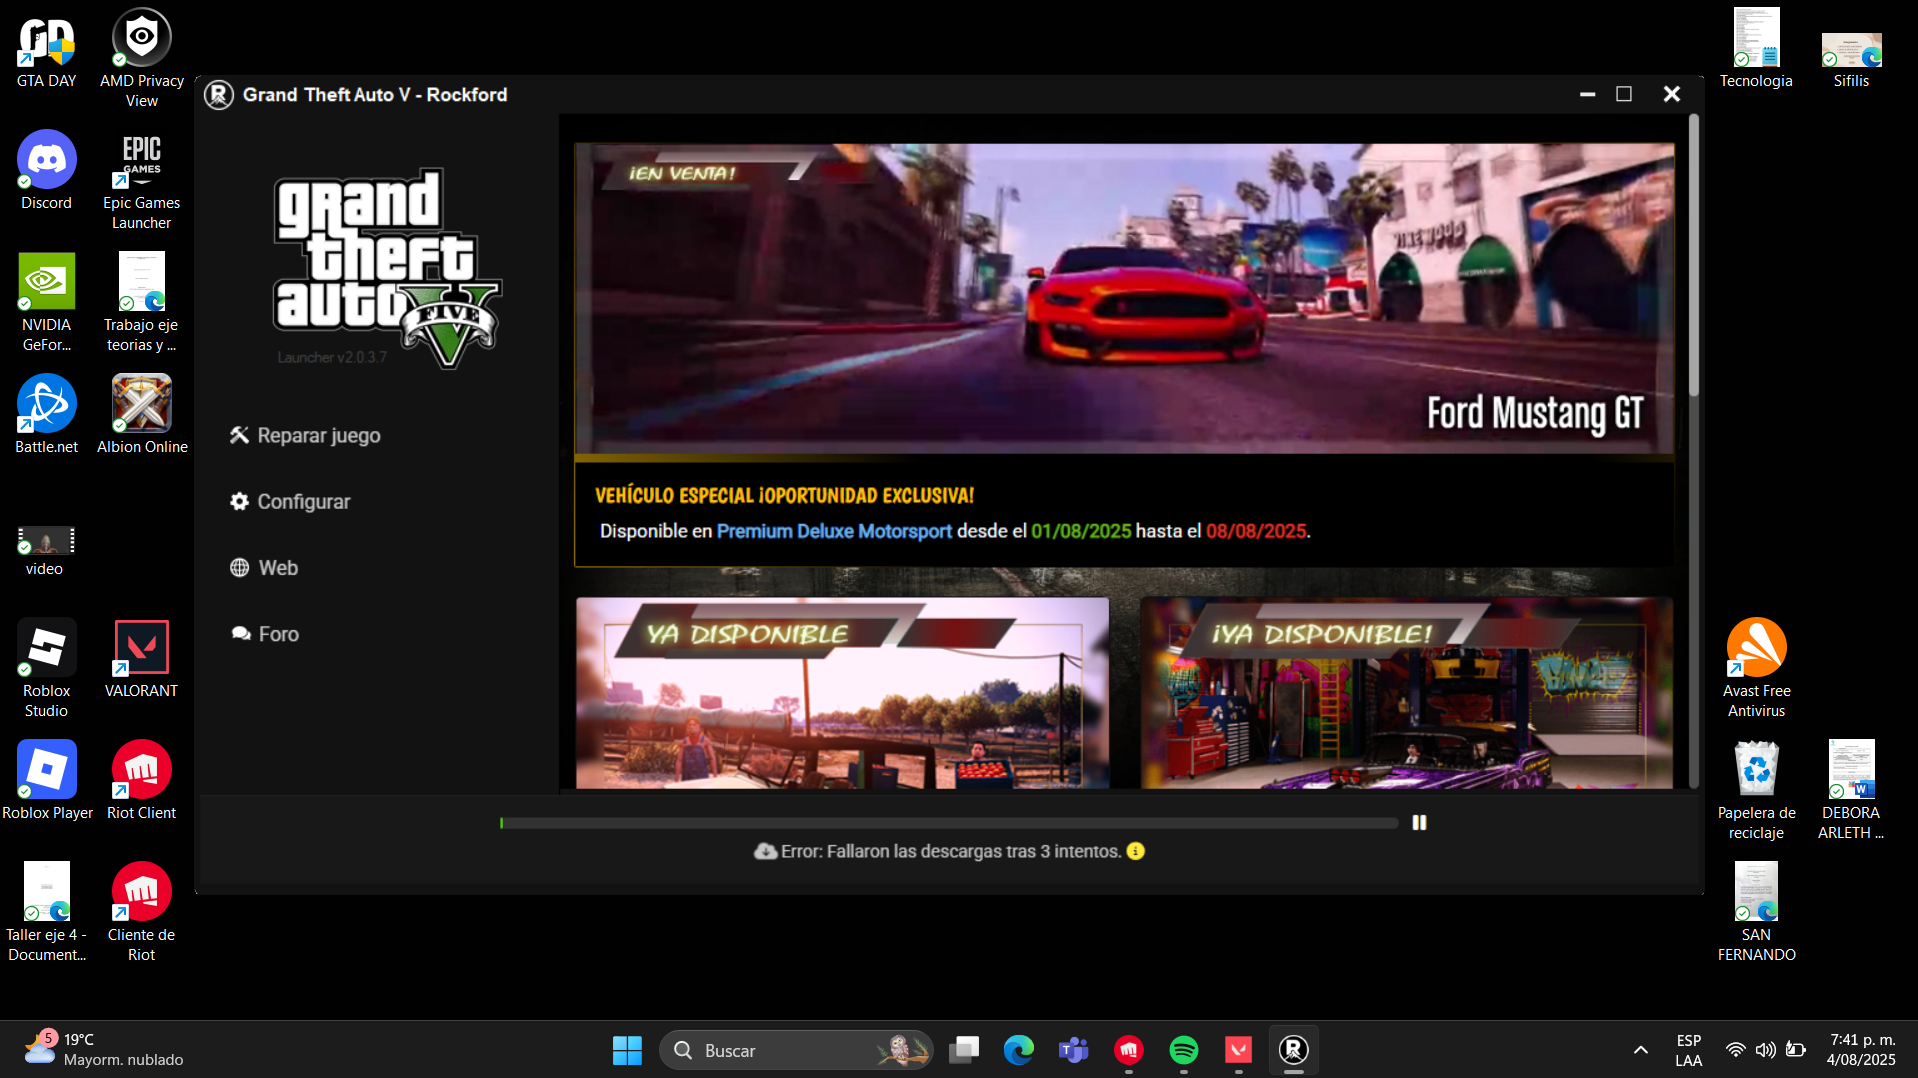The width and height of the screenshot is (1918, 1078).
Task: Select the VALORANT desktop shortcut
Action: click(141, 658)
